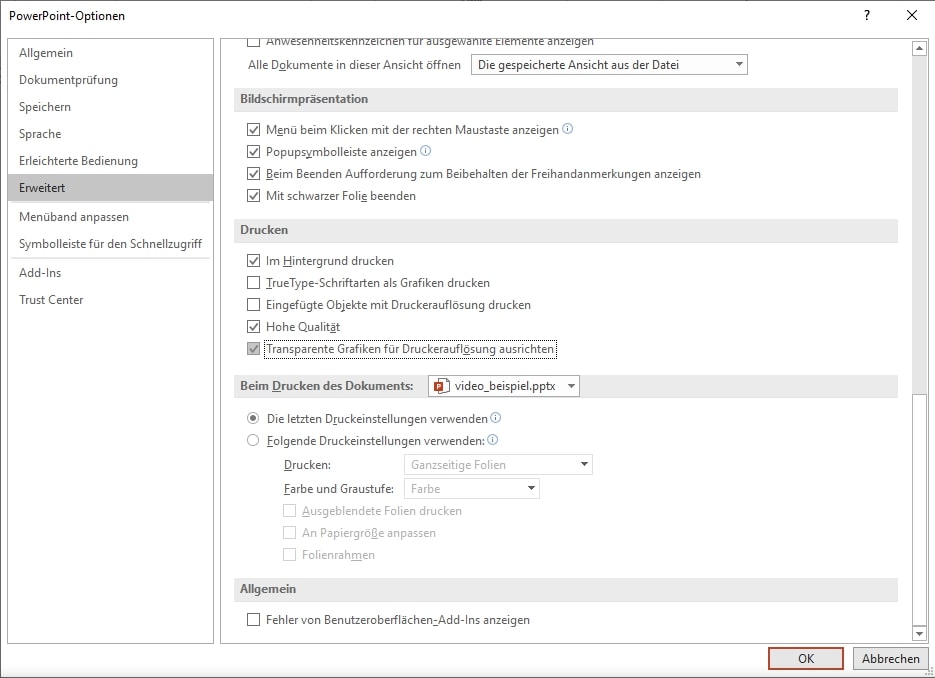The width and height of the screenshot is (935, 678).
Task: Check Ausgeblendete Folien drucken
Action: [289, 510]
